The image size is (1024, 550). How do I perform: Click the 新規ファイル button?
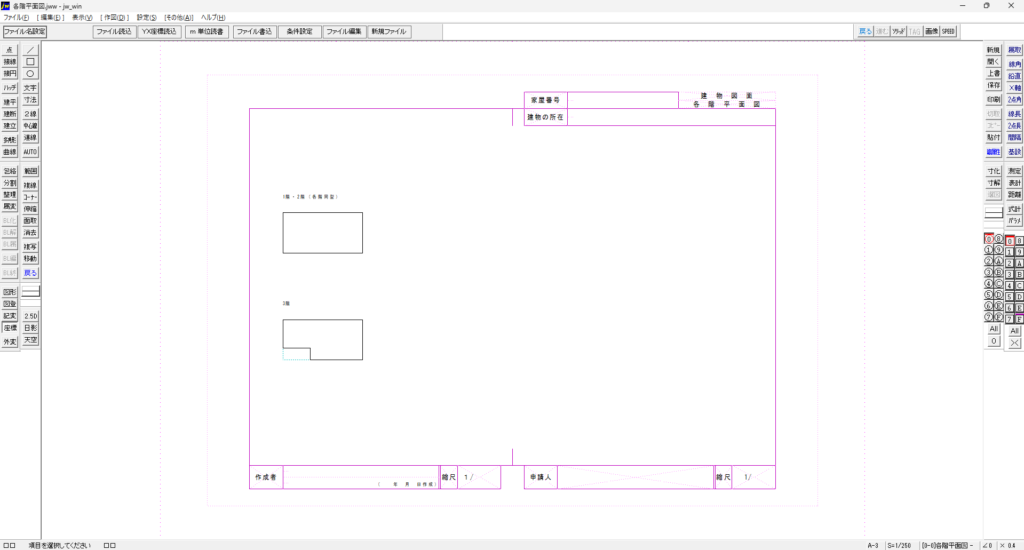click(389, 31)
